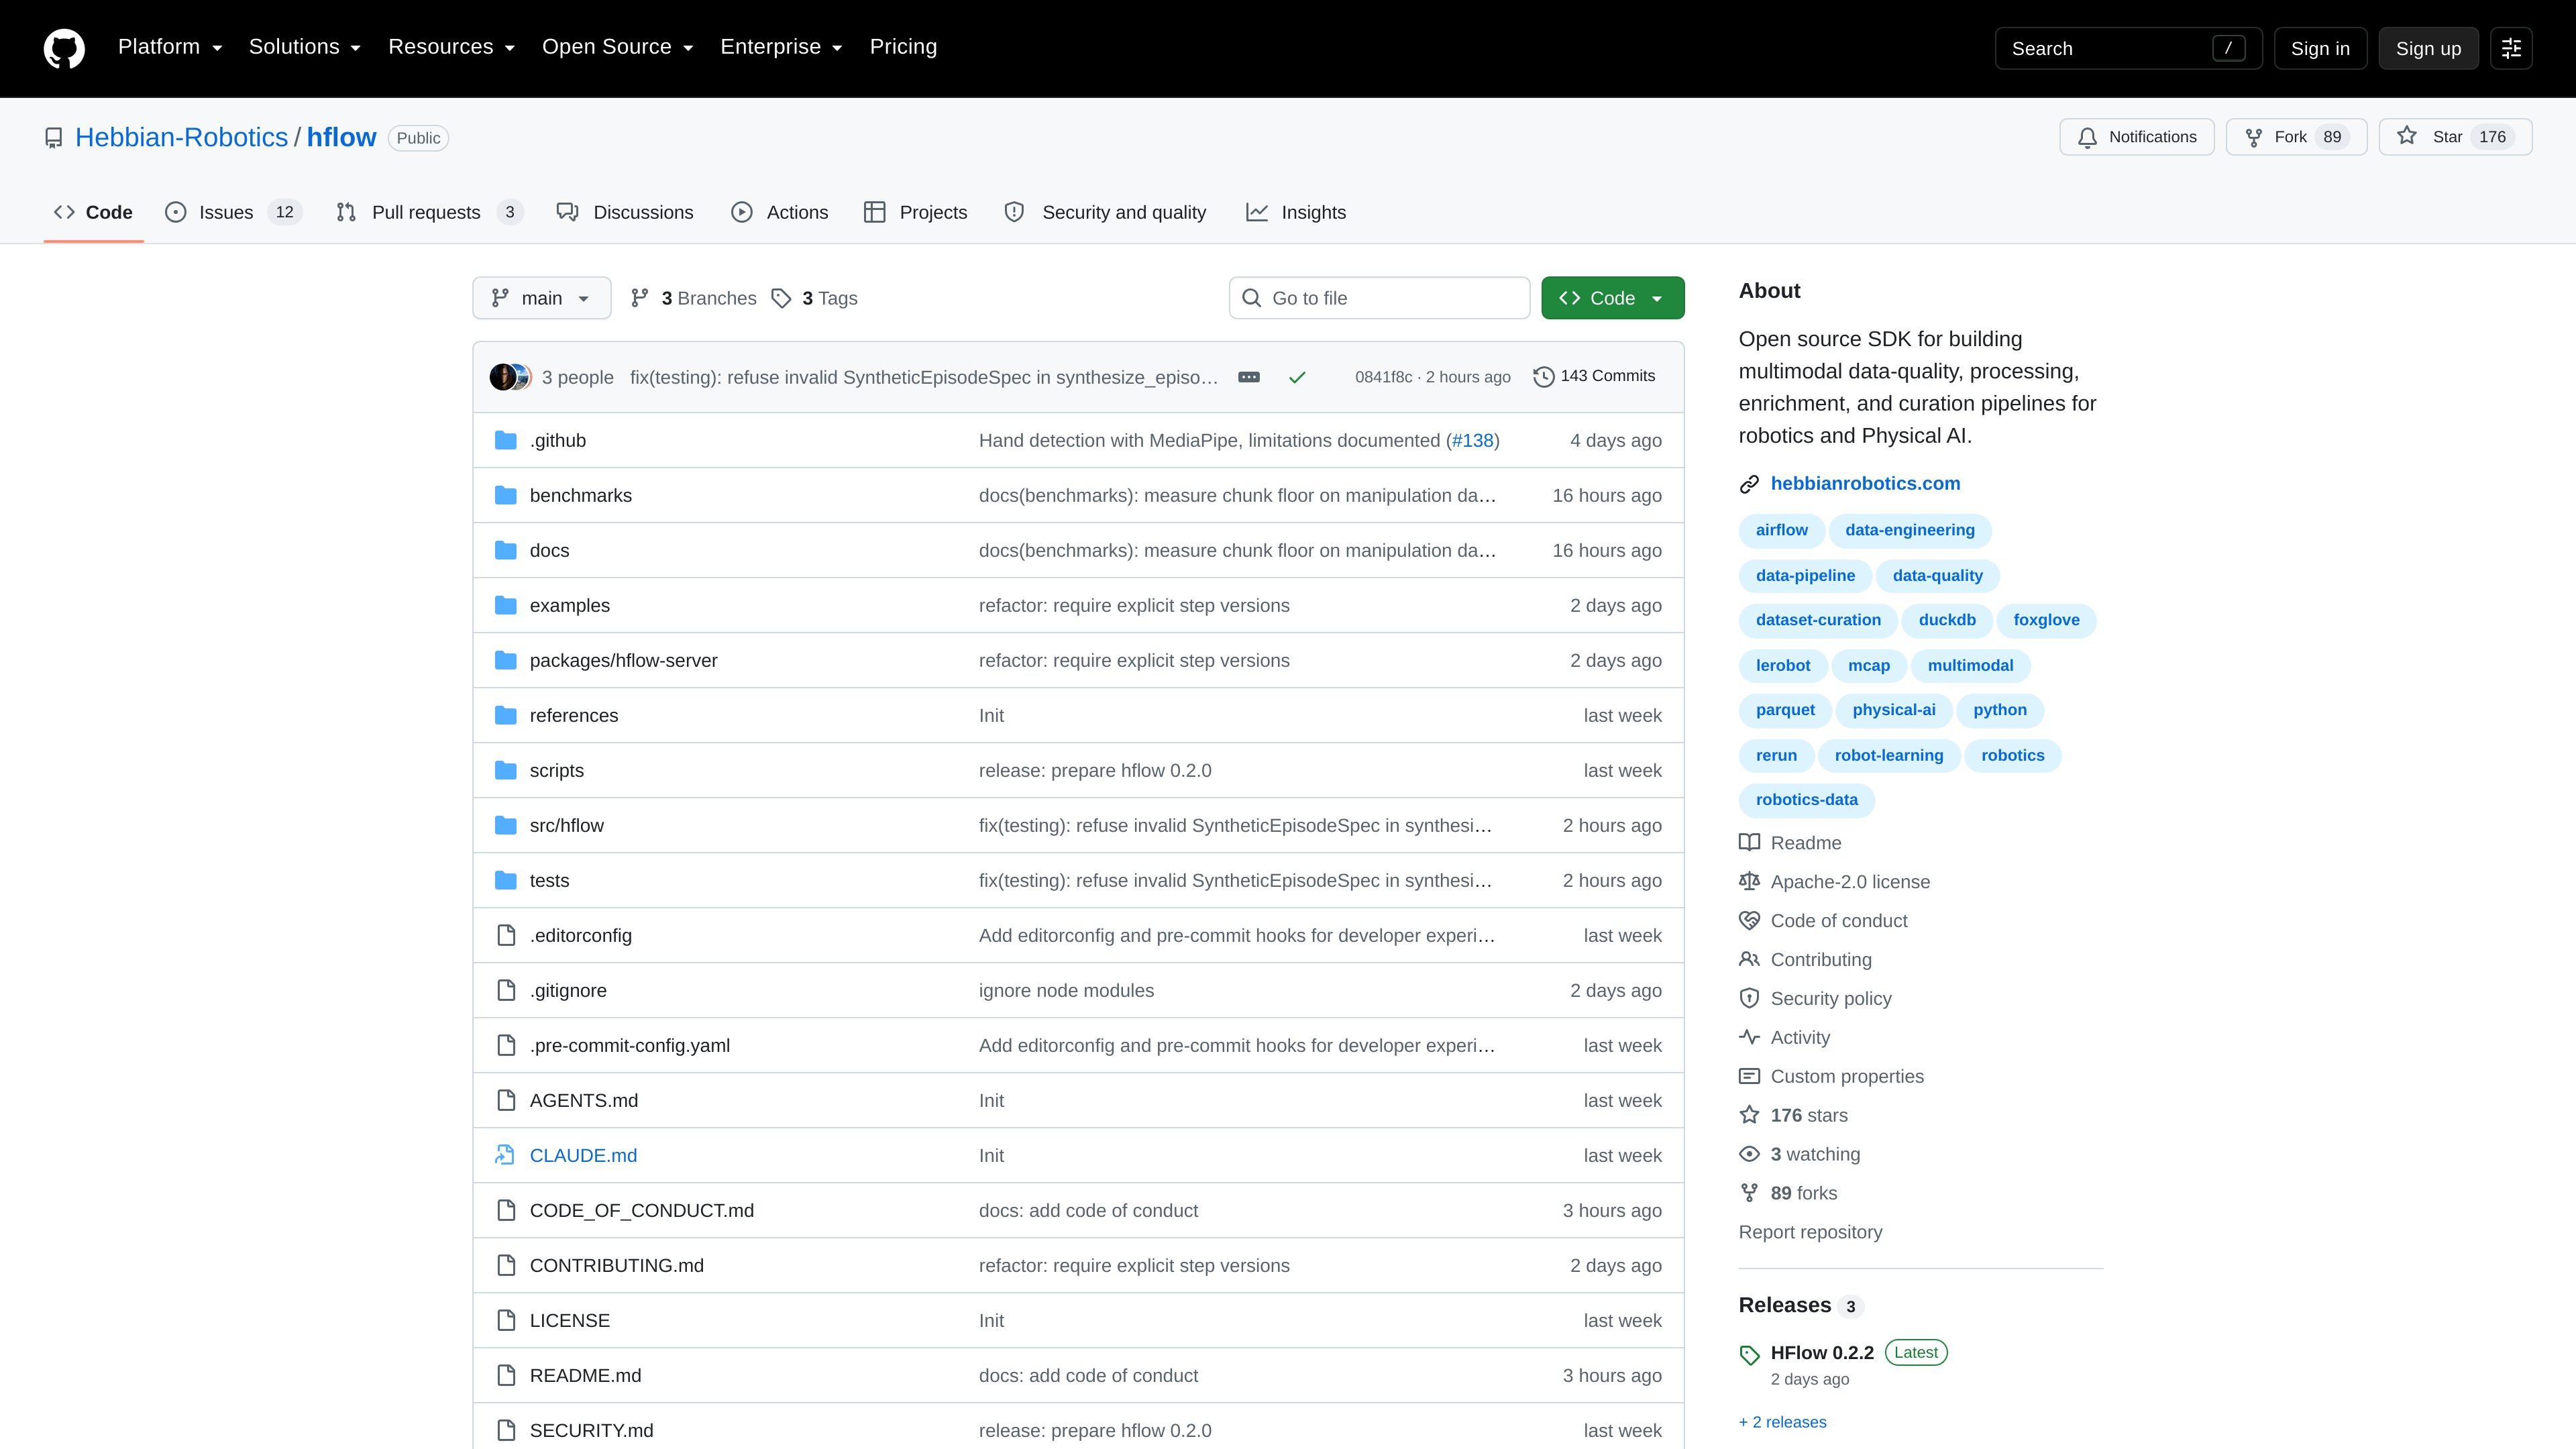The image size is (2576, 1449).
Task: Click the duckdb topic tag
Action: pos(1947,620)
